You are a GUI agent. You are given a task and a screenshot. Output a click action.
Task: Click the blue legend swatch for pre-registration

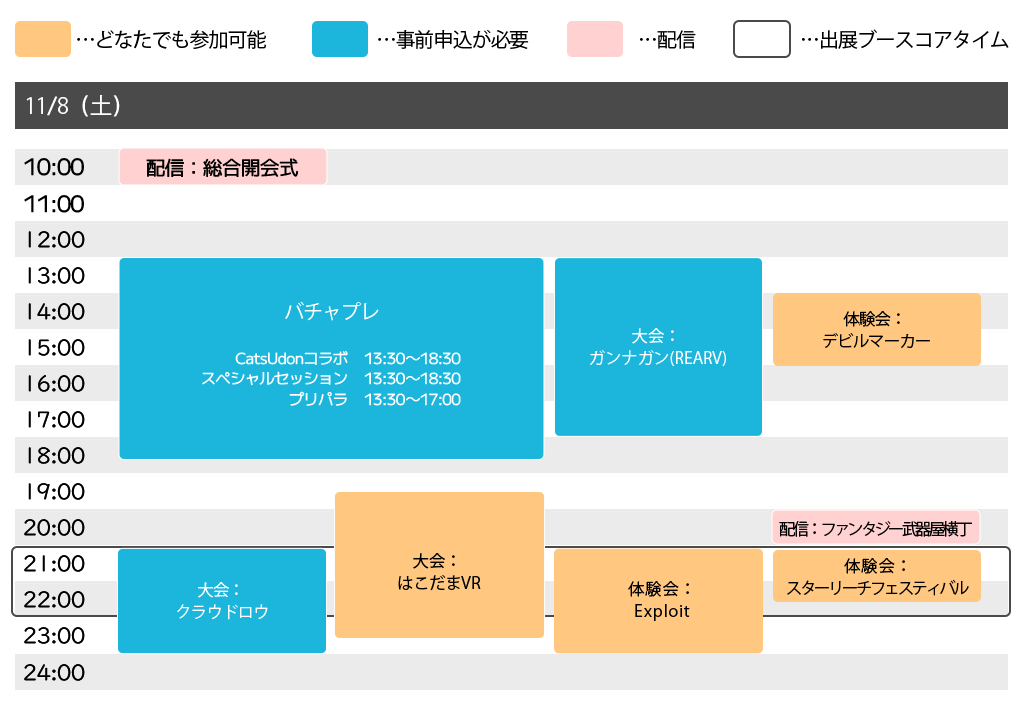[339, 40]
